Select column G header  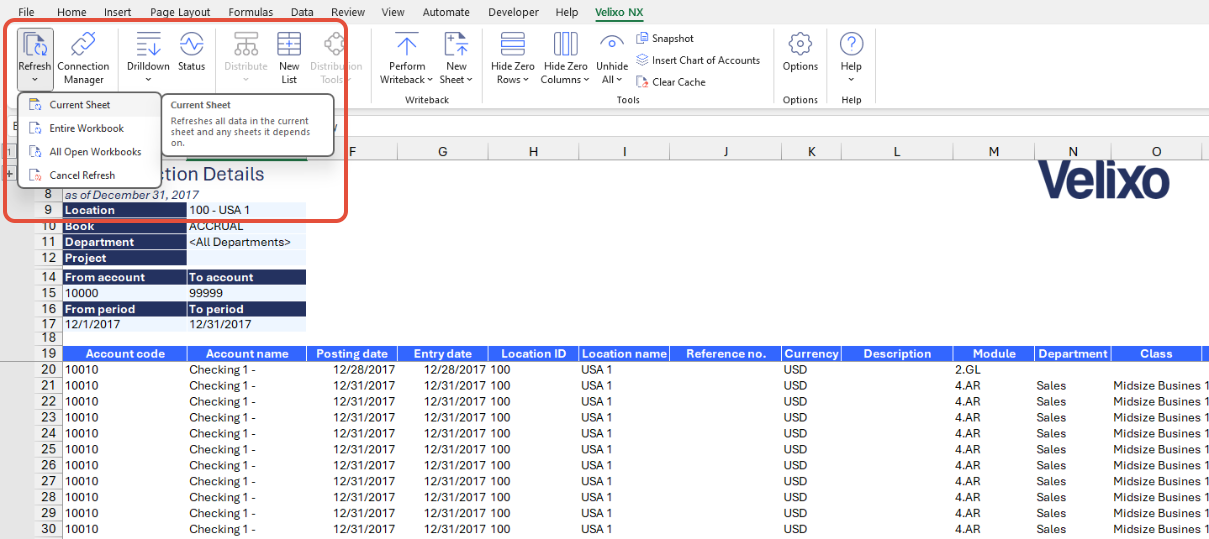tap(442, 151)
